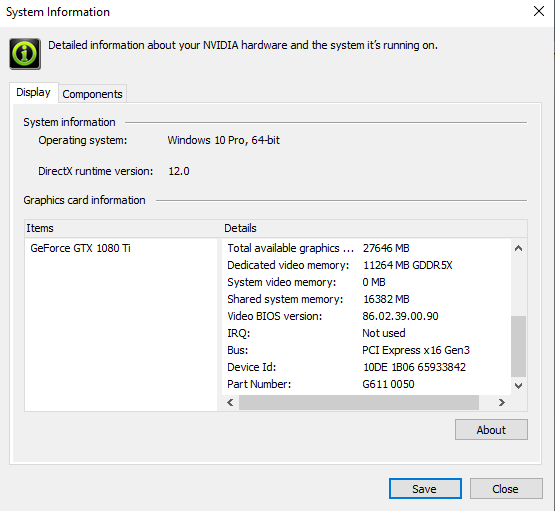Viewport: 555px width, 511px height.
Task: Click the DirectX runtime version label
Action: (x=96, y=171)
